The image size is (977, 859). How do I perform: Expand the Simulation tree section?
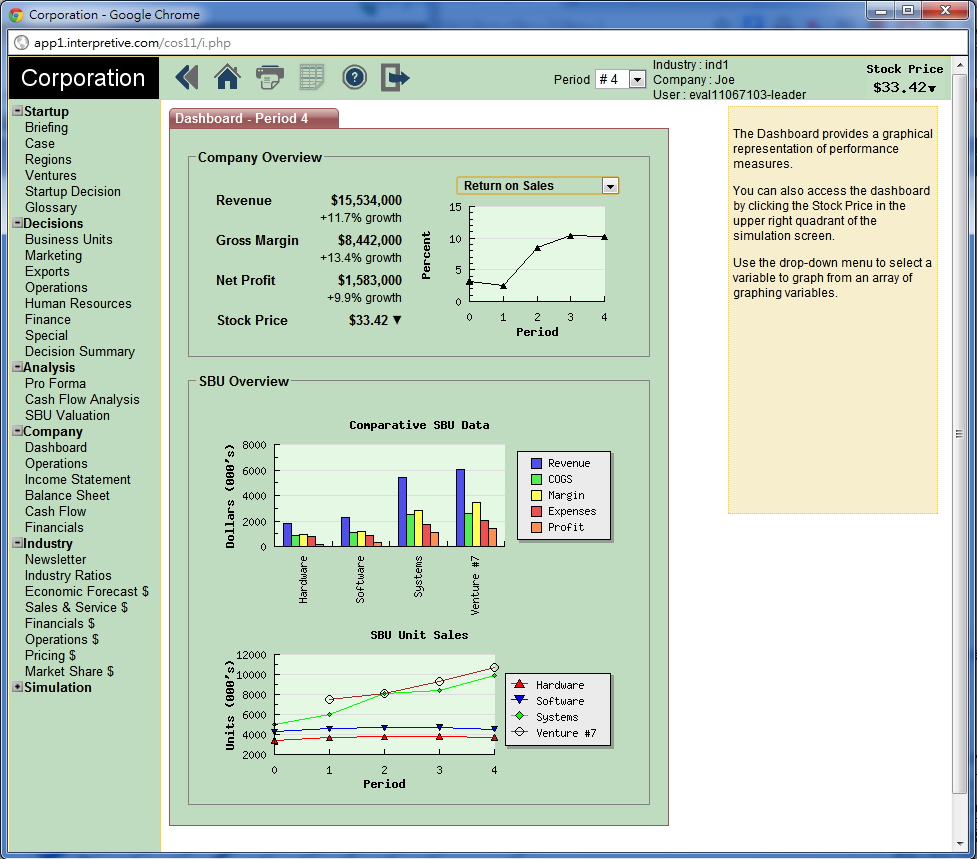click(x=17, y=688)
